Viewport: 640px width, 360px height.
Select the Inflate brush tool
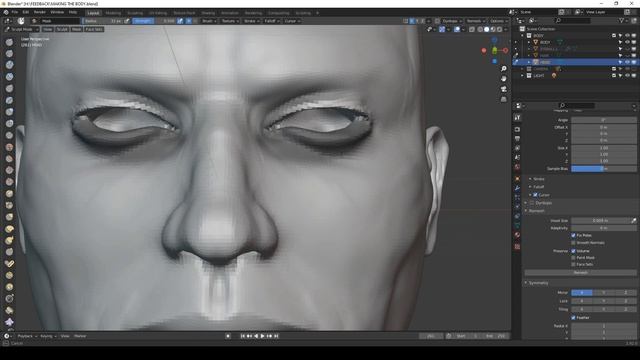(x=9, y=111)
